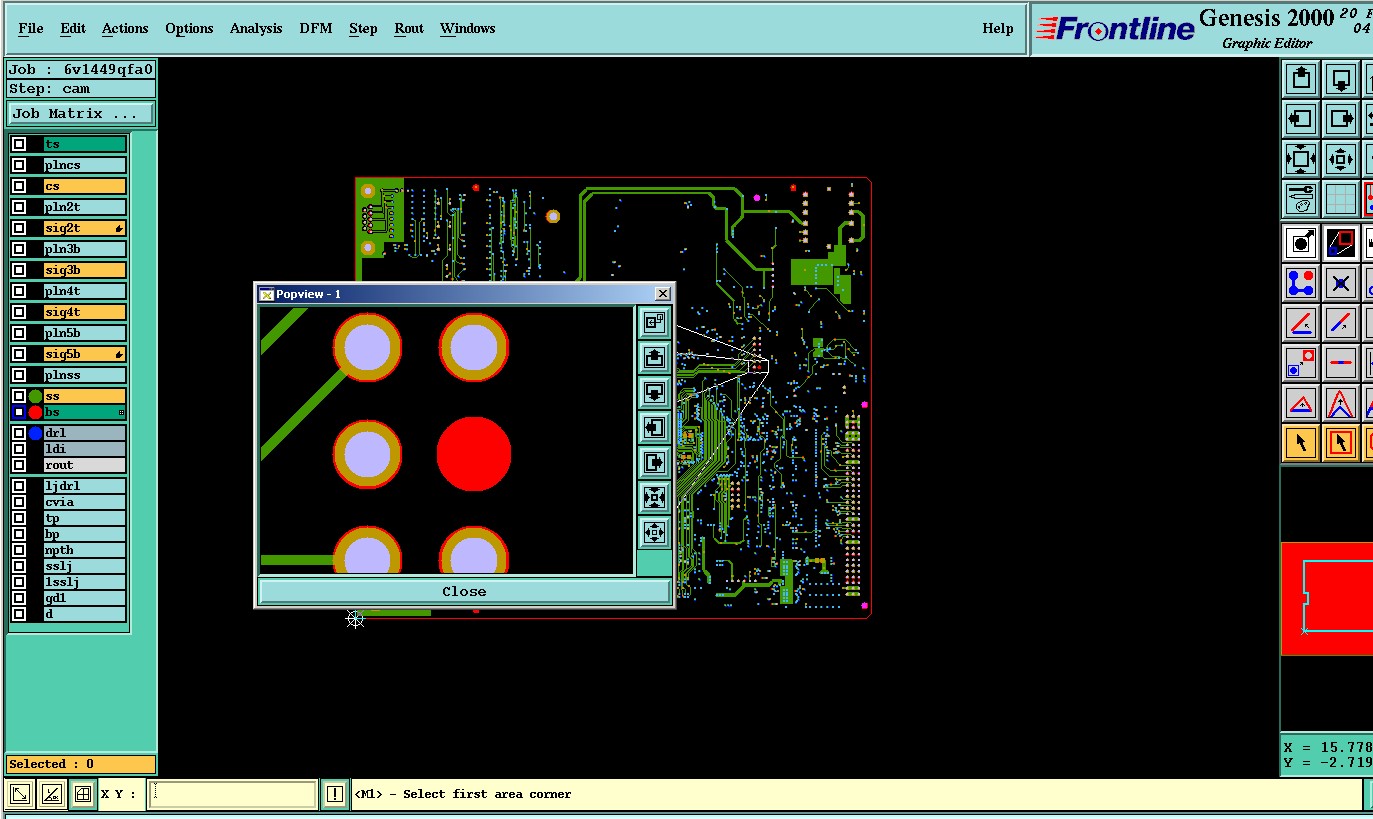Open the wrench and palette display options icon
The image size is (1373, 819).
tap(1300, 199)
